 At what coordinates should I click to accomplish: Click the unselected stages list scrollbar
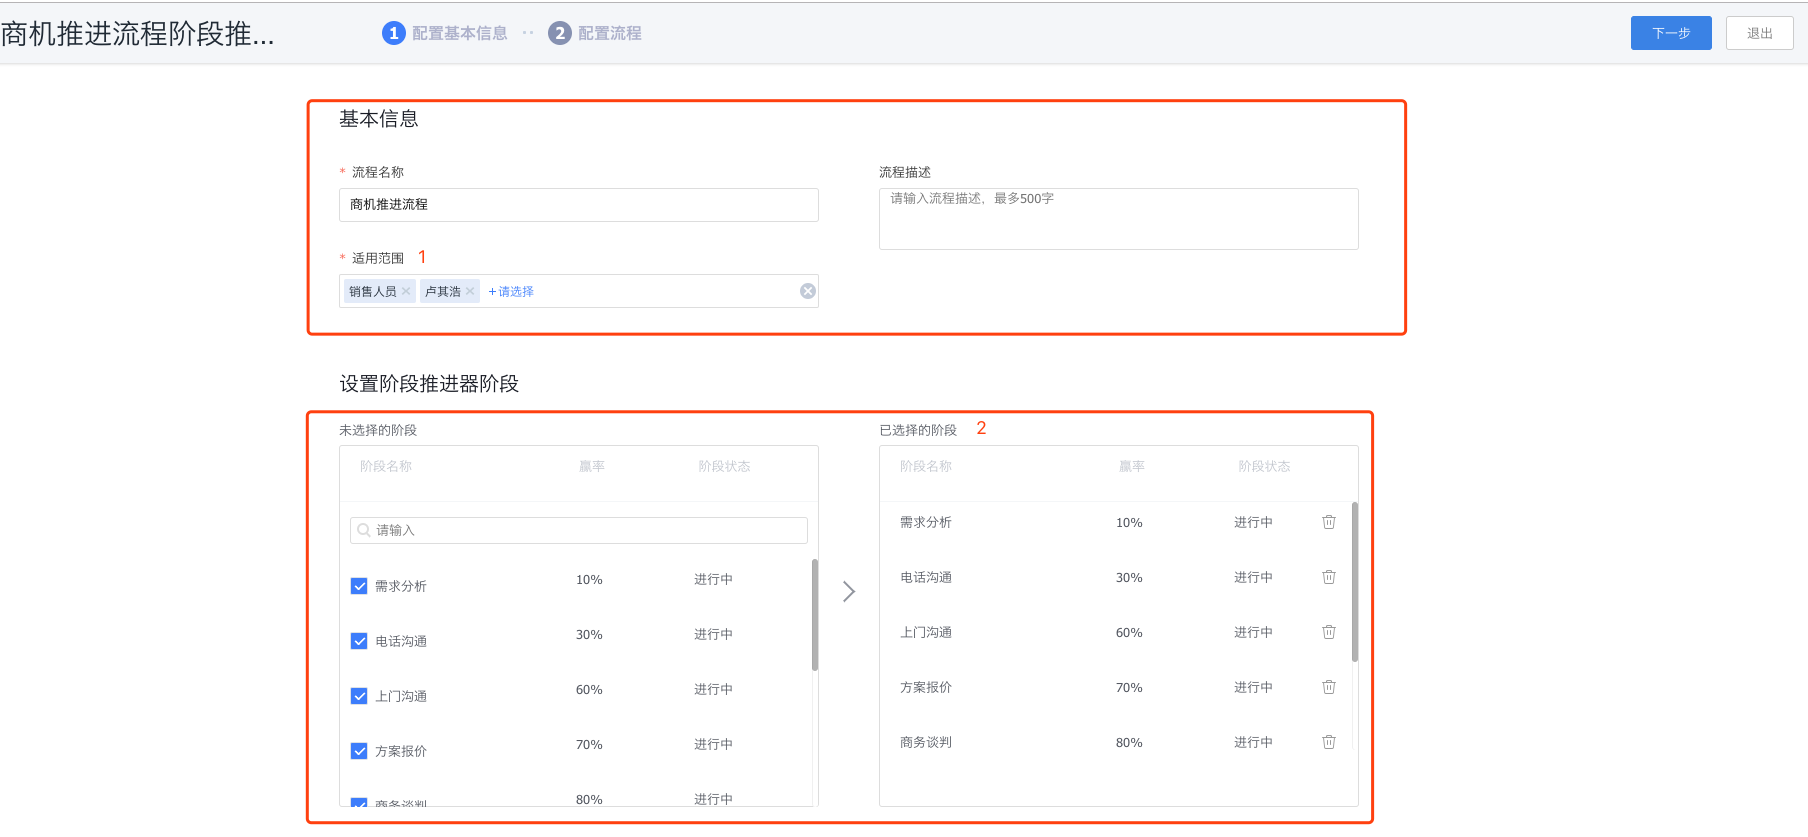[x=815, y=615]
